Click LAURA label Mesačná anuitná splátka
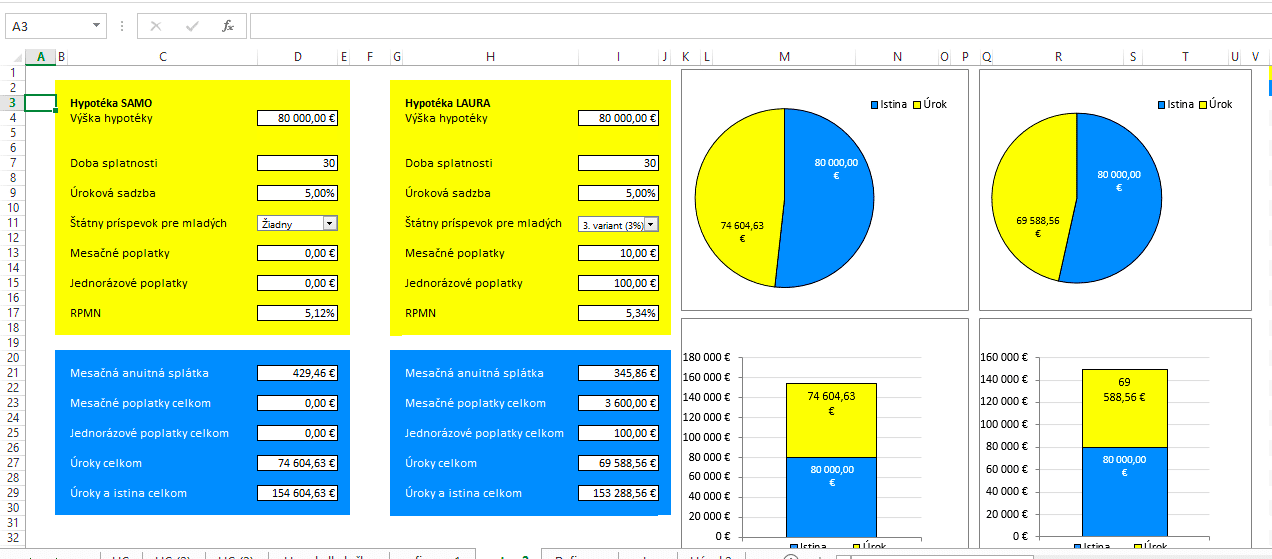The height and width of the screenshot is (559, 1272). (x=474, y=373)
